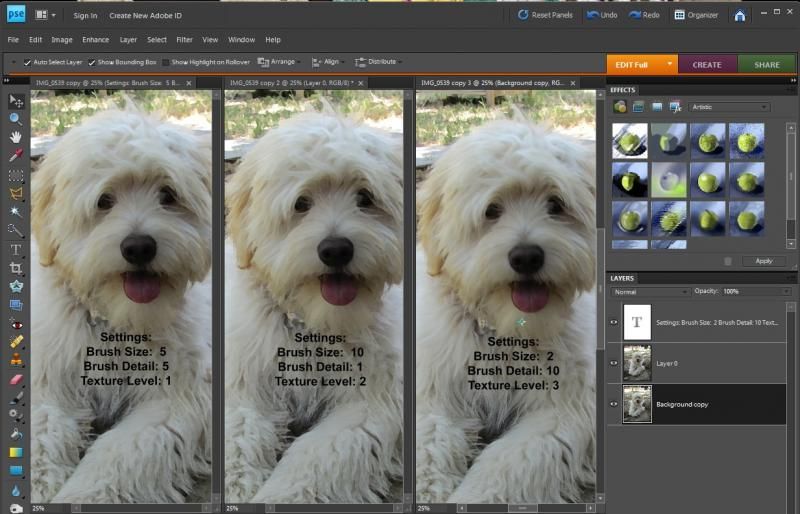The width and height of the screenshot is (800, 514).
Task: Open the Artistic effects category dropdown
Action: click(x=730, y=107)
